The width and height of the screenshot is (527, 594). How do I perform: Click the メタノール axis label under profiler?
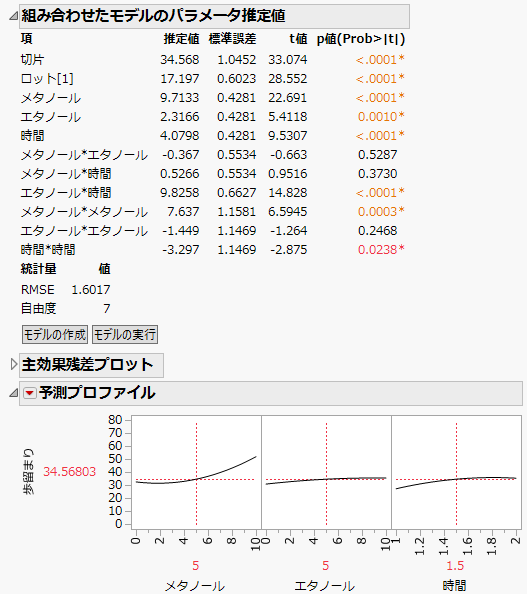pyautogui.click(x=195, y=586)
